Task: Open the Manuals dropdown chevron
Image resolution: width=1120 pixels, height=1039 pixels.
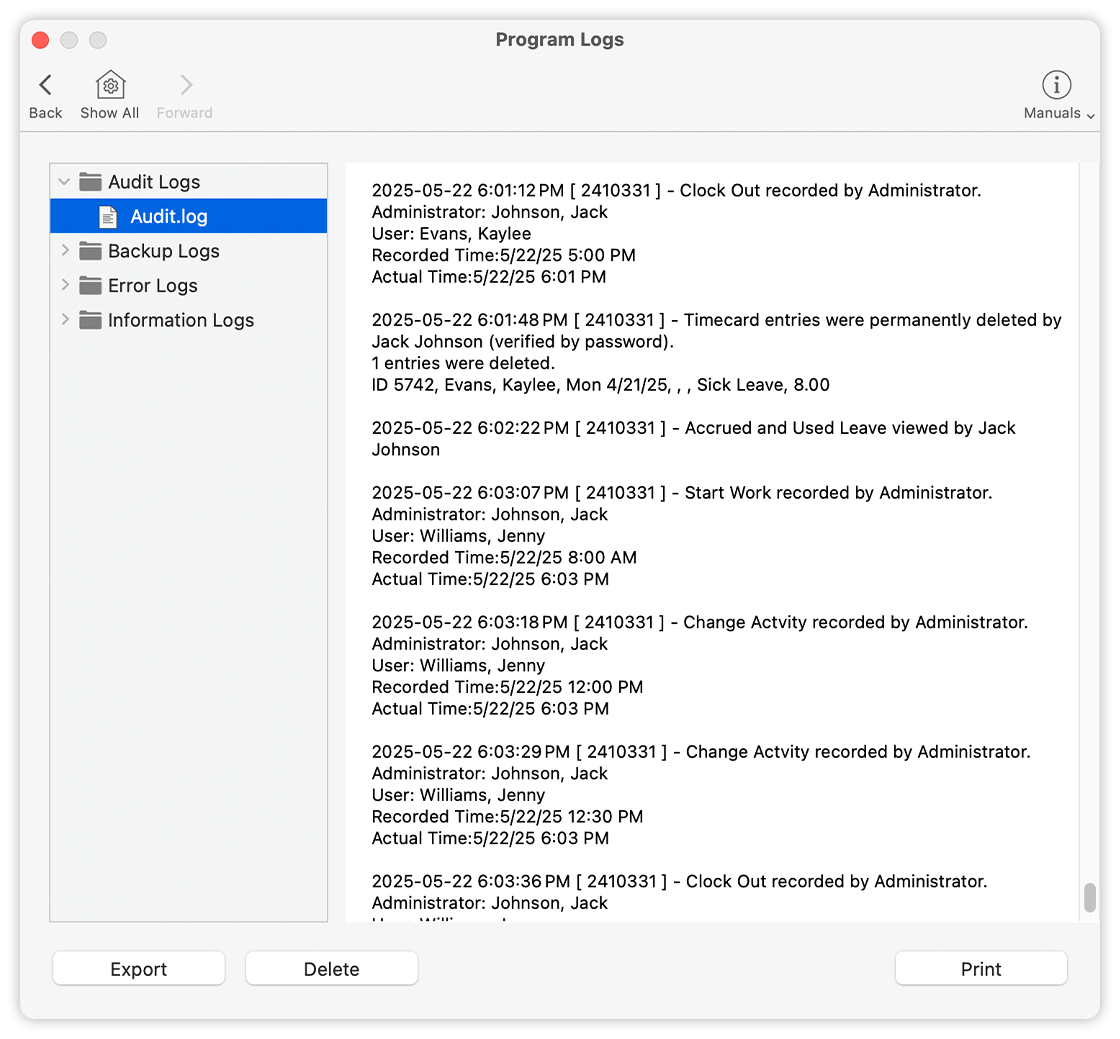Action: 1090,115
